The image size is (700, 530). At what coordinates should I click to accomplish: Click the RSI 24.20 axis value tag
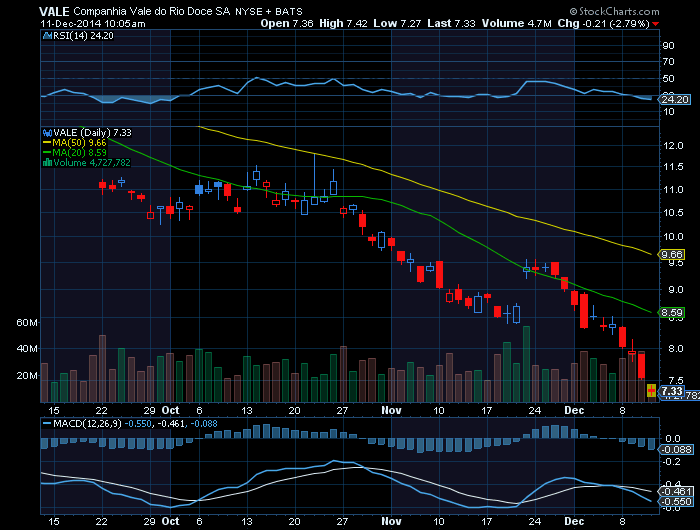pyautogui.click(x=674, y=99)
